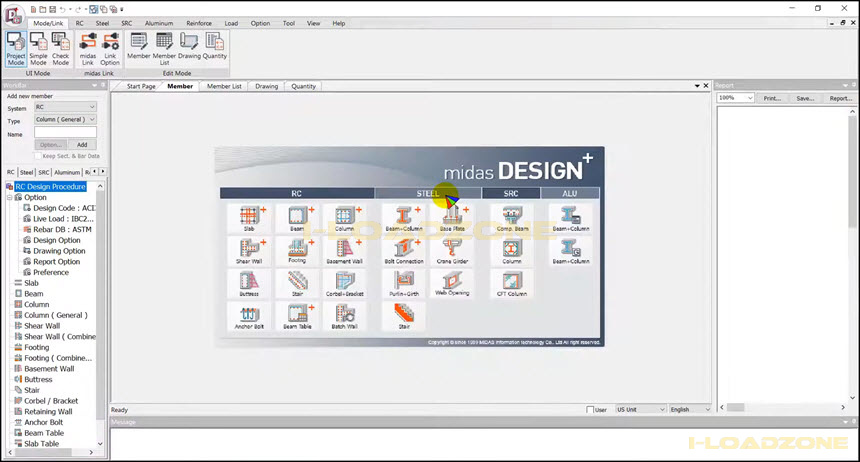Open the US Unit dropdown in status bar
860x462 pixels.
coord(640,409)
